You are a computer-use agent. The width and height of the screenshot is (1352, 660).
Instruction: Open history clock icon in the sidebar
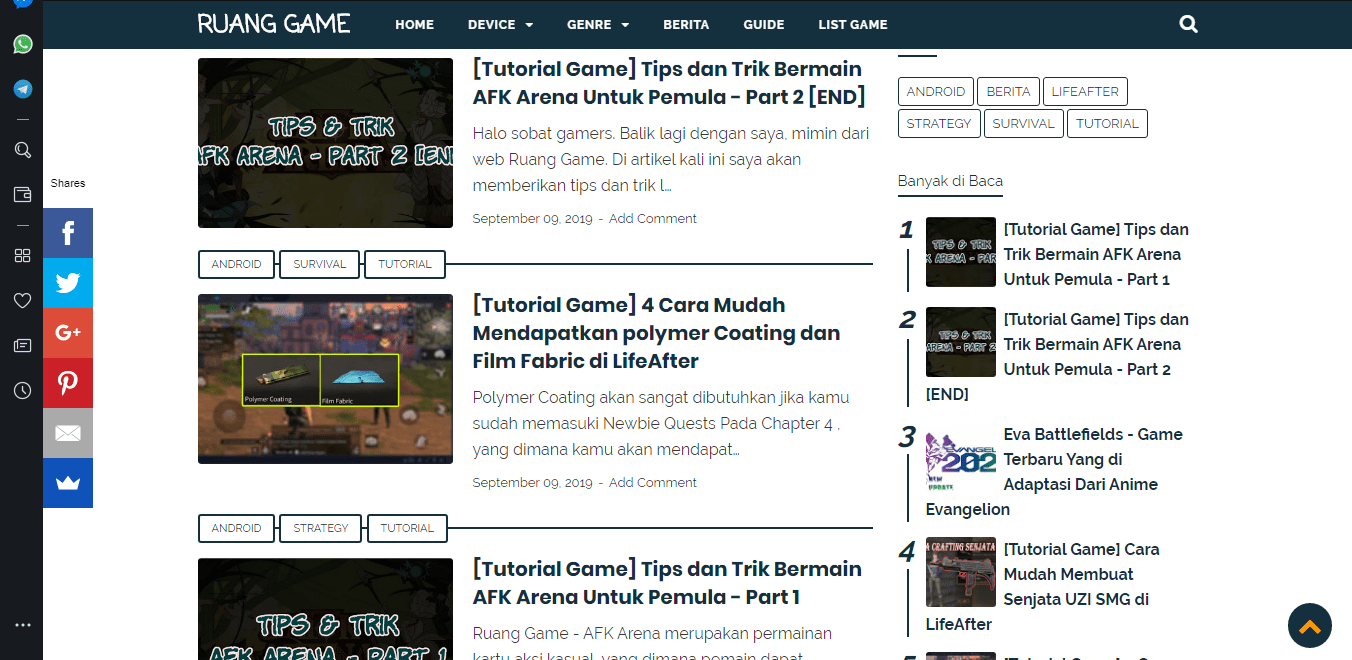point(22,390)
